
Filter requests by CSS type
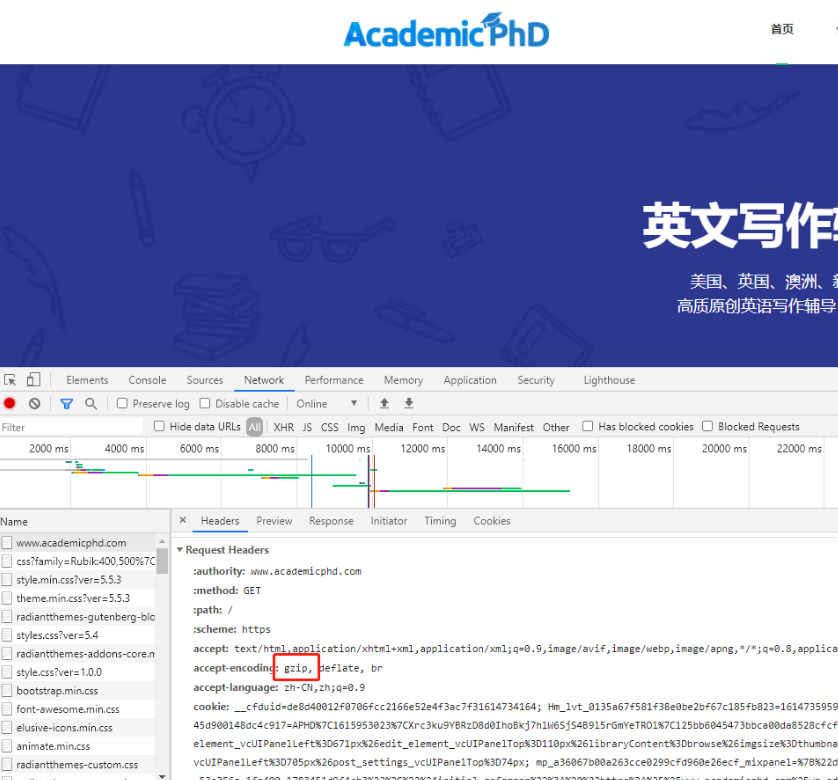pos(330,427)
